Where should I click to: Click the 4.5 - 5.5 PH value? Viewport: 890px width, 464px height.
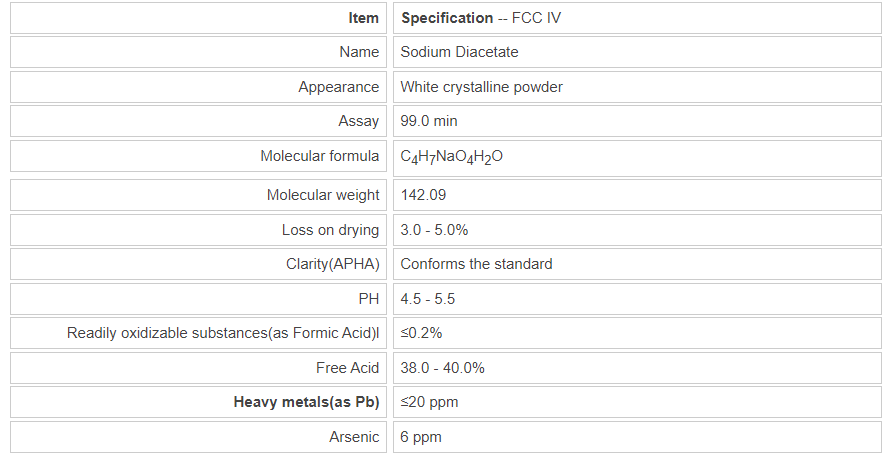(428, 299)
